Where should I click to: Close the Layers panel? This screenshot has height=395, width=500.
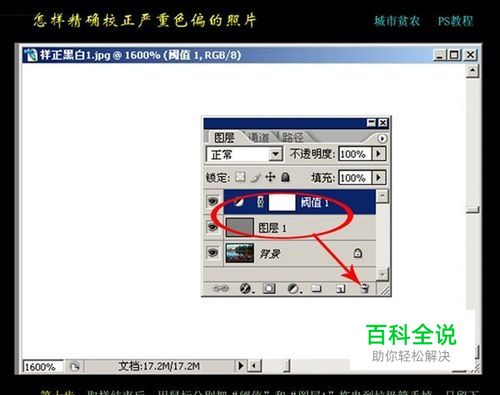(383, 123)
